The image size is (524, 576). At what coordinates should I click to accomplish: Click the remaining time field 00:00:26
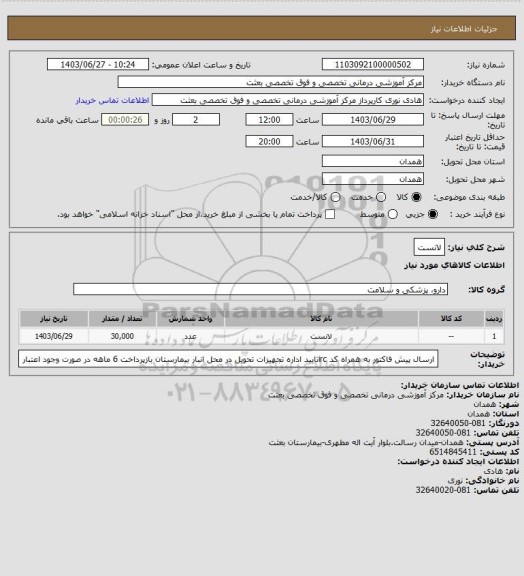tap(125, 120)
